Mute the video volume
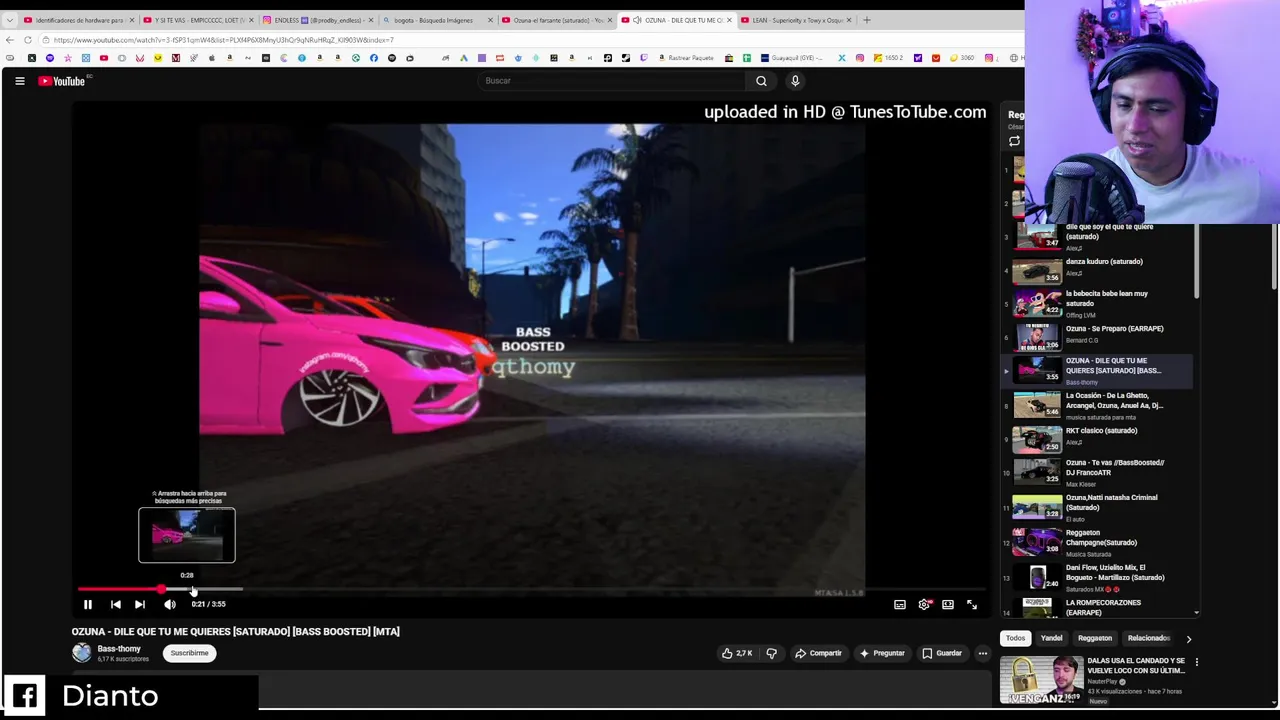Image resolution: width=1280 pixels, height=720 pixels. click(x=170, y=604)
